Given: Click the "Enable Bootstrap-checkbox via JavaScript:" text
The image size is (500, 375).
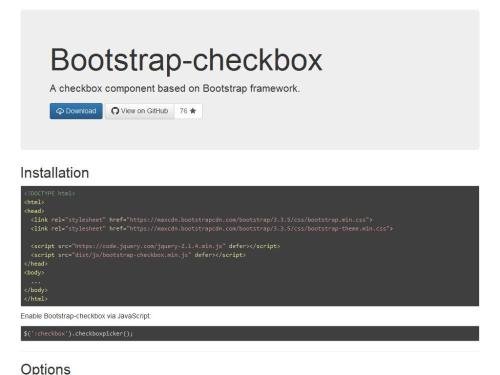Looking at the screenshot, I should [x=86, y=316].
